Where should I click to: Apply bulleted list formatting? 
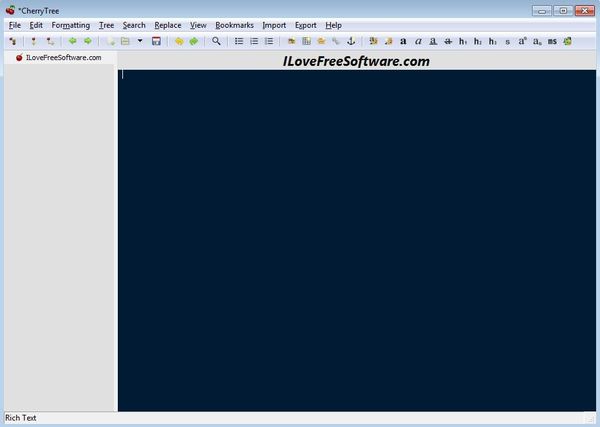tap(239, 41)
